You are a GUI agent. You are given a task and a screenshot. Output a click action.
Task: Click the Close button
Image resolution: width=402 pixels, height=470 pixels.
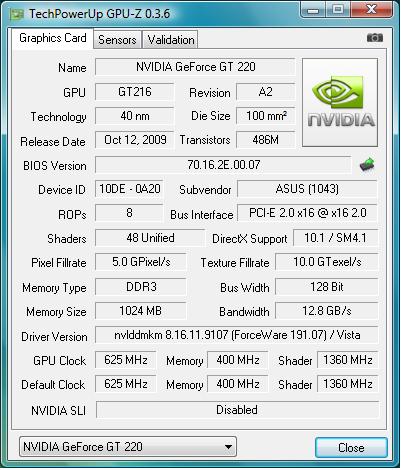pyautogui.click(x=351, y=447)
